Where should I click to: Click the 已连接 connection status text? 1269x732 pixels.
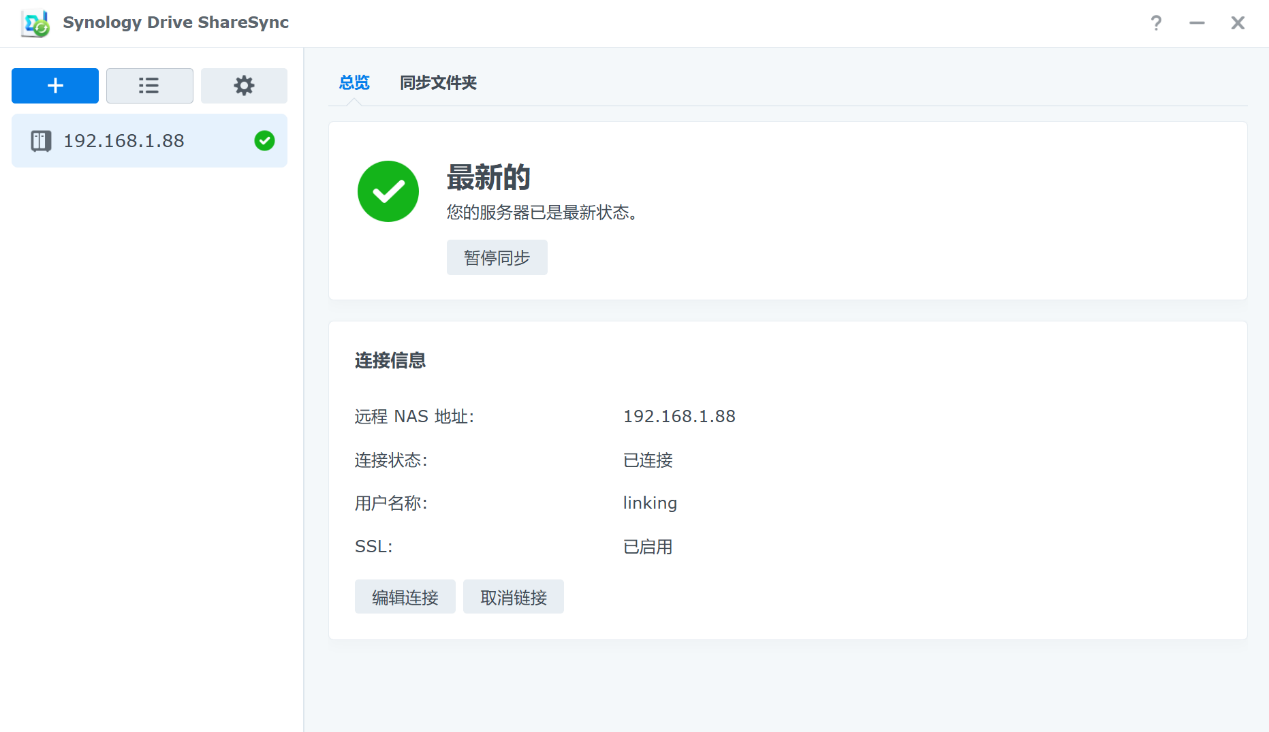(648, 460)
